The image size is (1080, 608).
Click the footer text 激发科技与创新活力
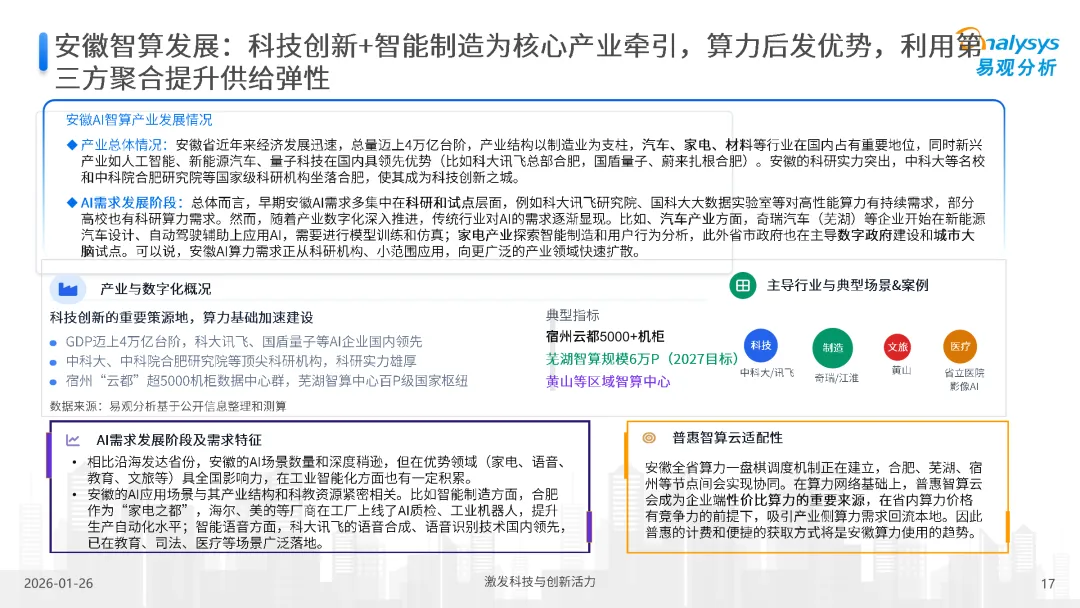pos(540,582)
